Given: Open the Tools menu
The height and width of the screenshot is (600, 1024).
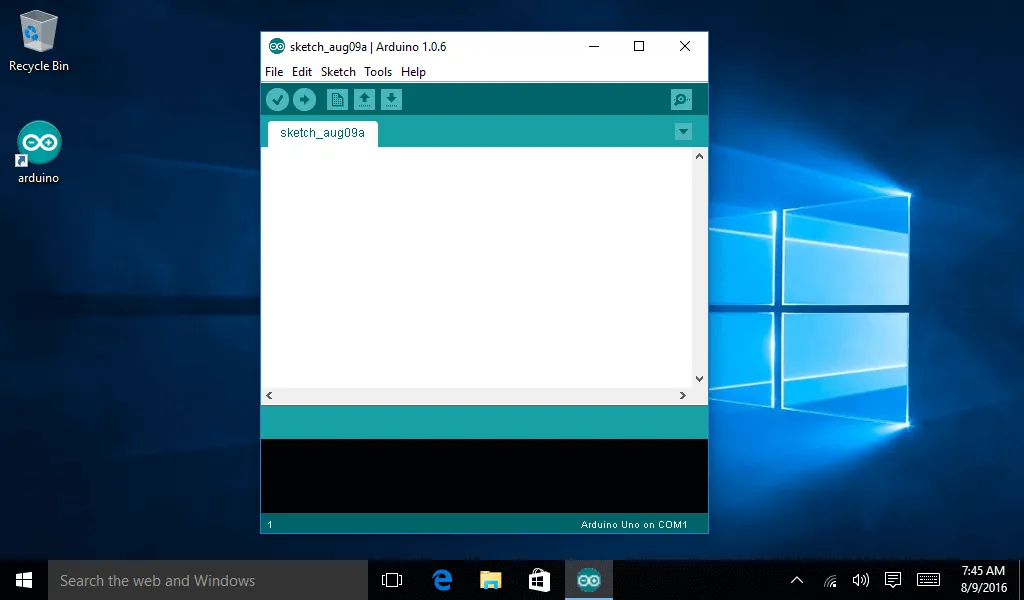Looking at the screenshot, I should (x=378, y=72).
